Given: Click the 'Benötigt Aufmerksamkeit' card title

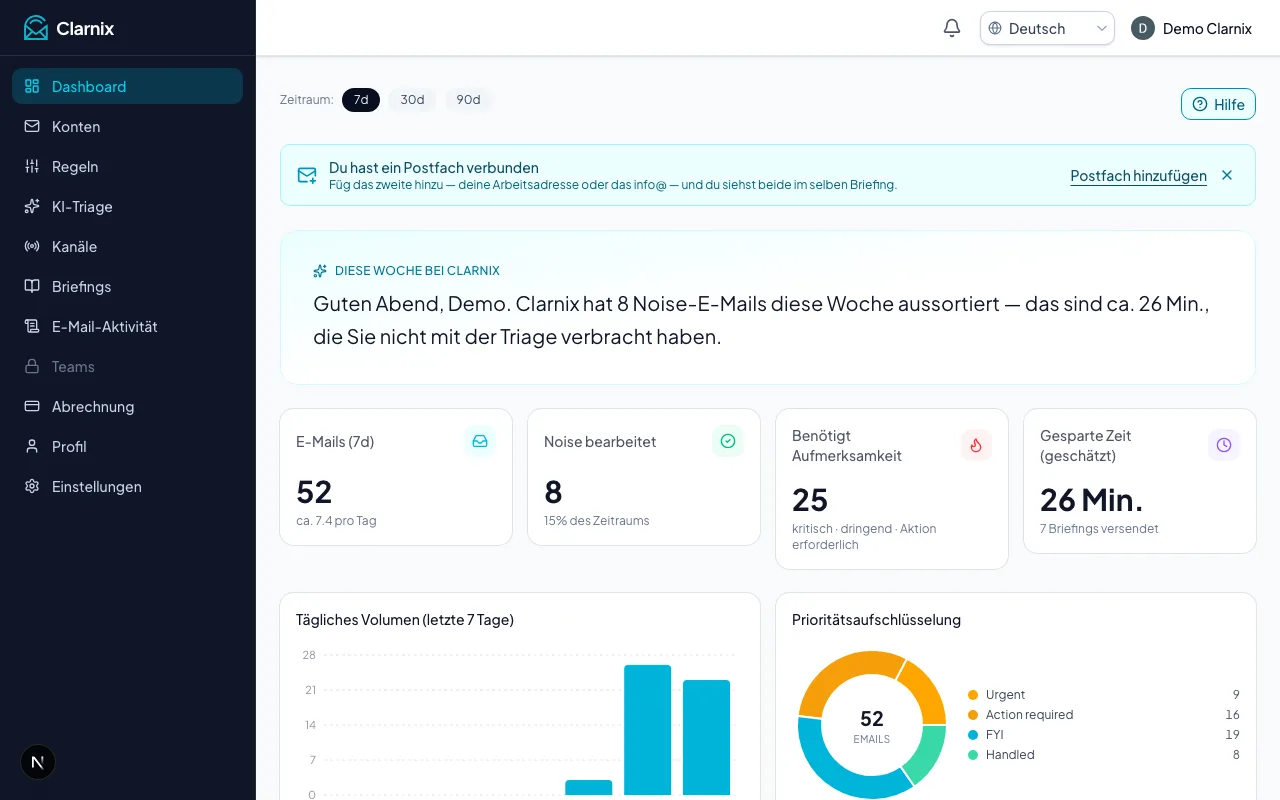Looking at the screenshot, I should click(847, 445).
